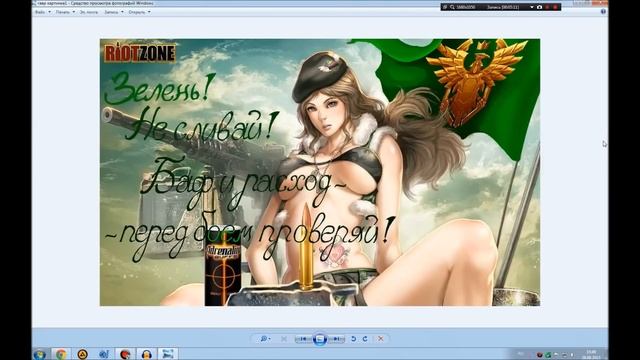
Task: Open the Печать dropdown menu
Action: click(65, 12)
